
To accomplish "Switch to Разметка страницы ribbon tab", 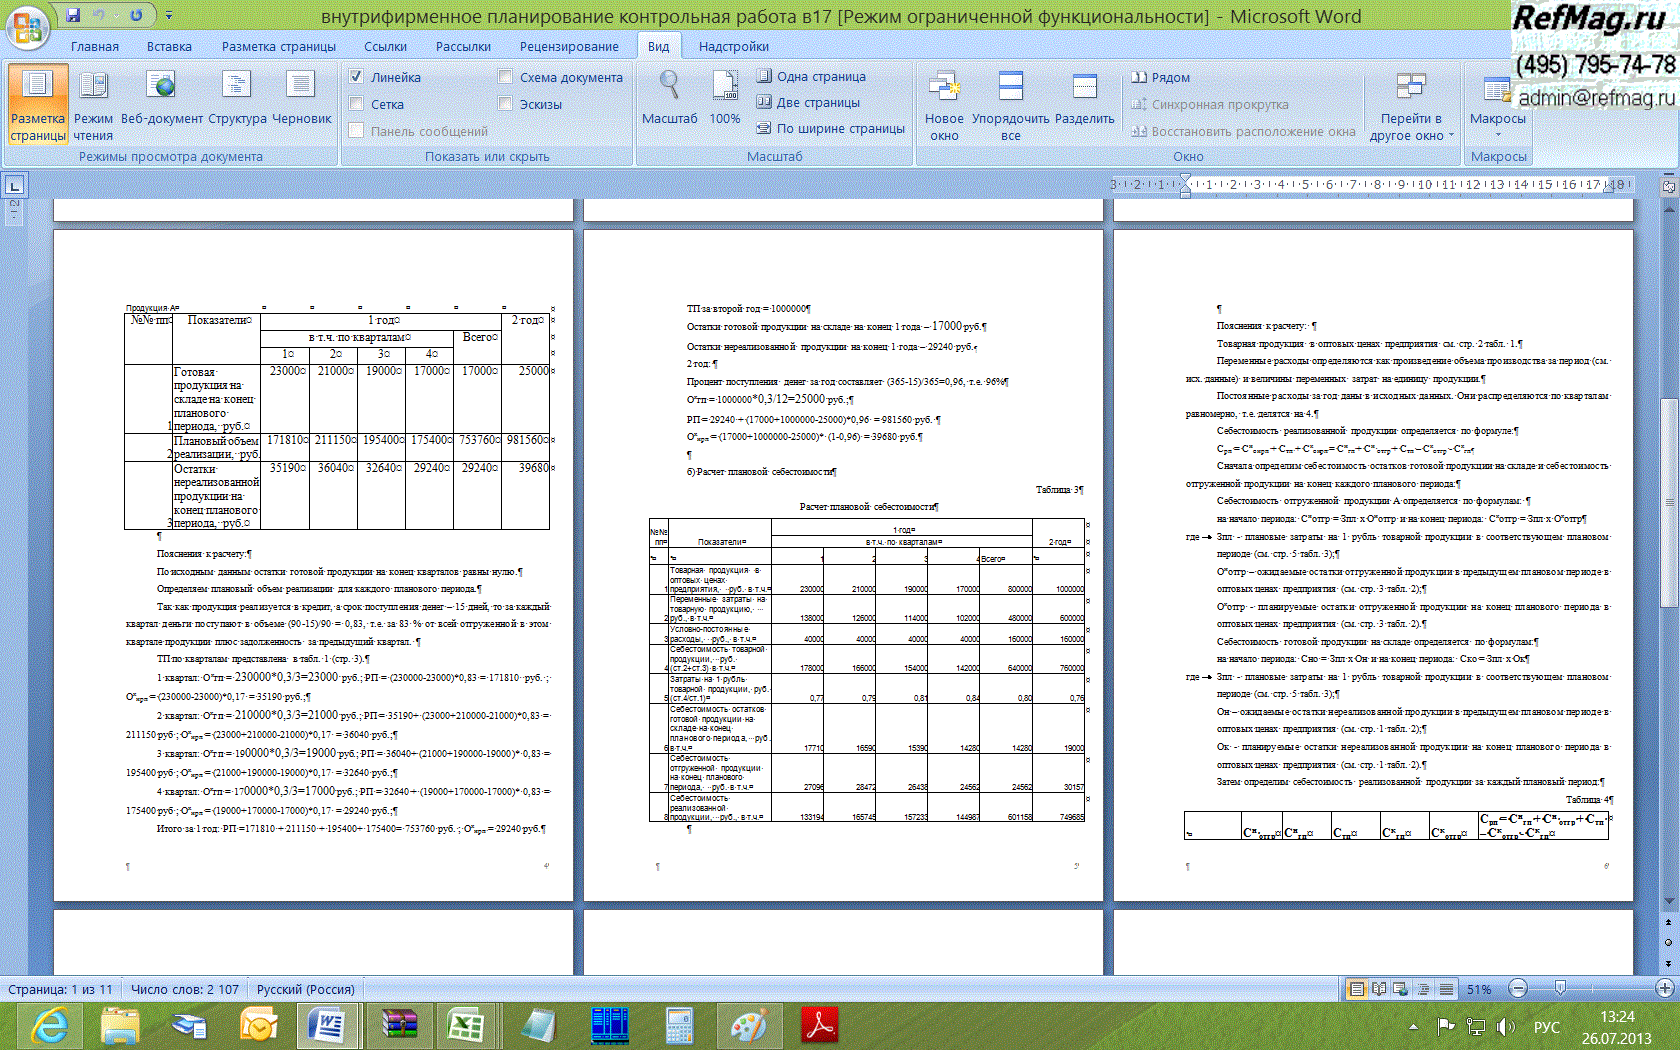I will click(x=278, y=46).
